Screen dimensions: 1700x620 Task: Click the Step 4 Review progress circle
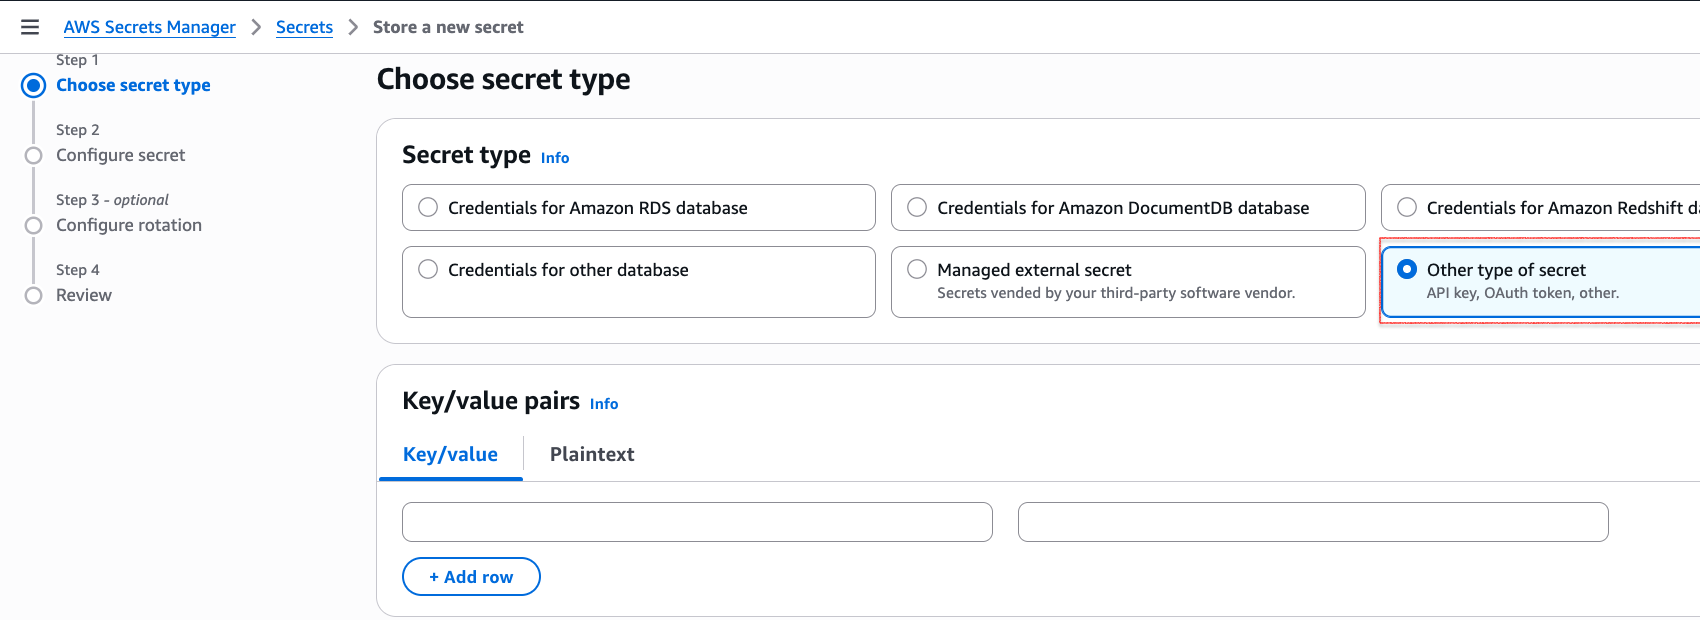coord(33,295)
